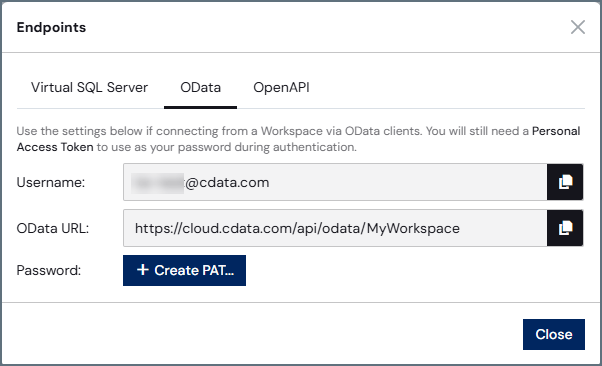Switch to the Virtual SQL Server tab

pyautogui.click(x=89, y=88)
